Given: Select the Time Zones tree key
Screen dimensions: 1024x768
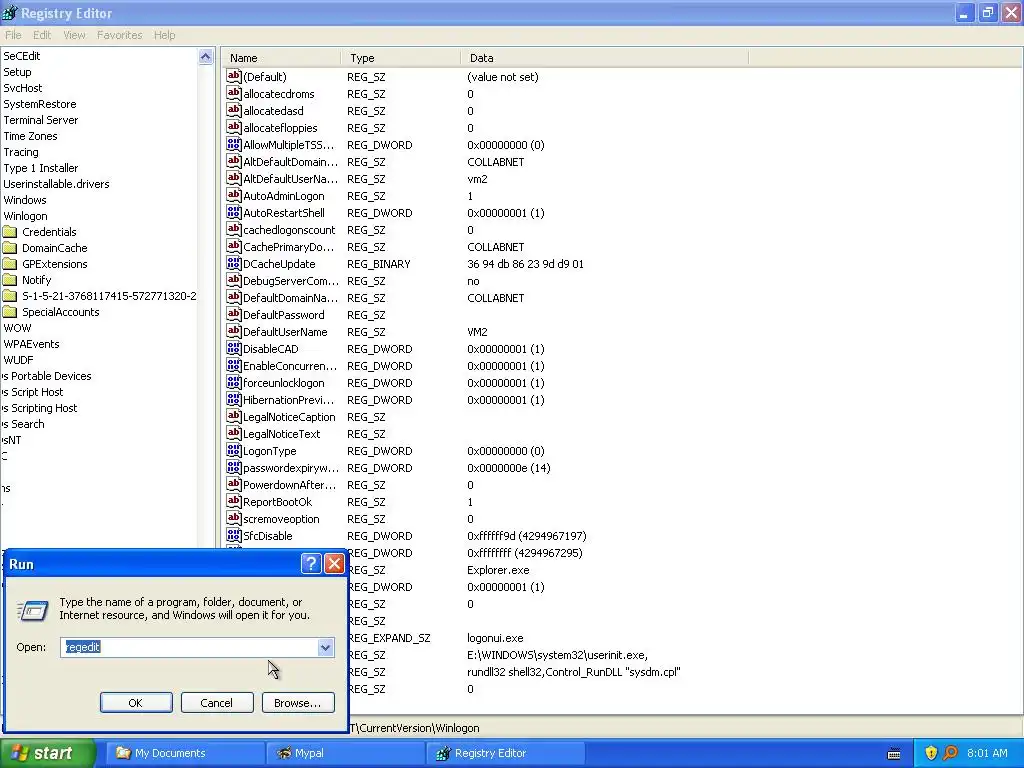Looking at the screenshot, I should coord(30,136).
